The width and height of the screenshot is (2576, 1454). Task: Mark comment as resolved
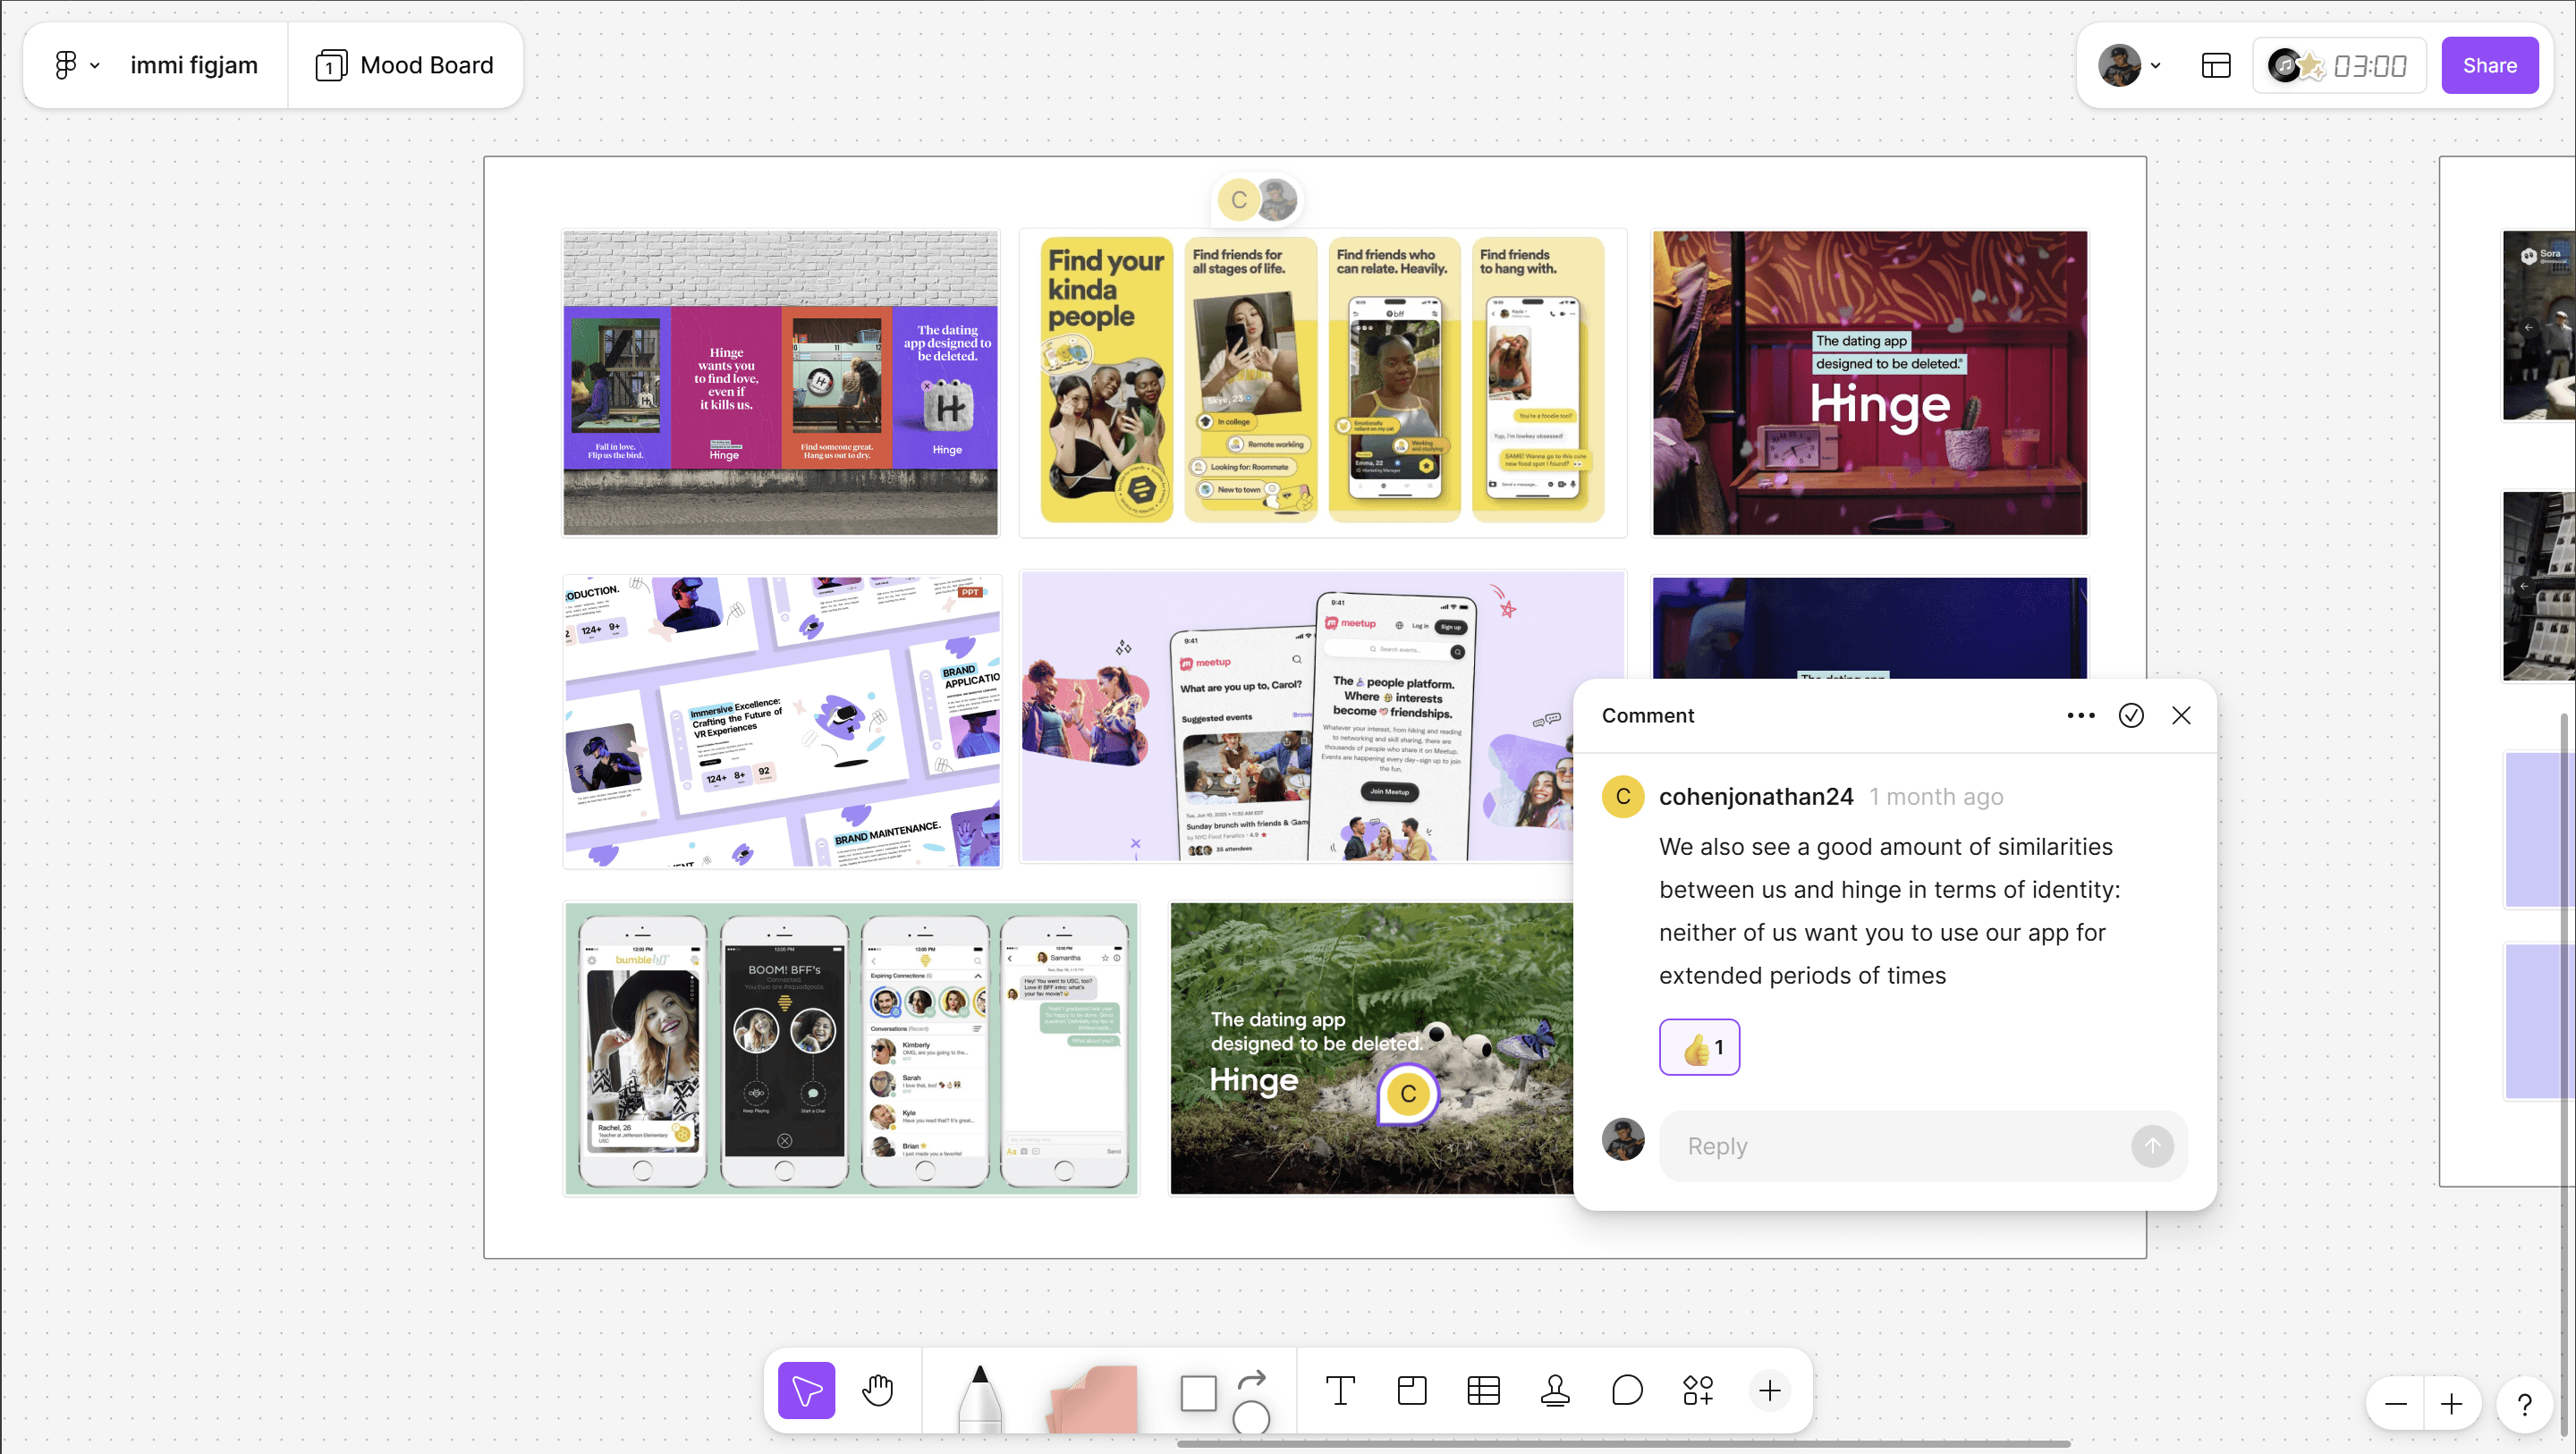(x=2131, y=715)
